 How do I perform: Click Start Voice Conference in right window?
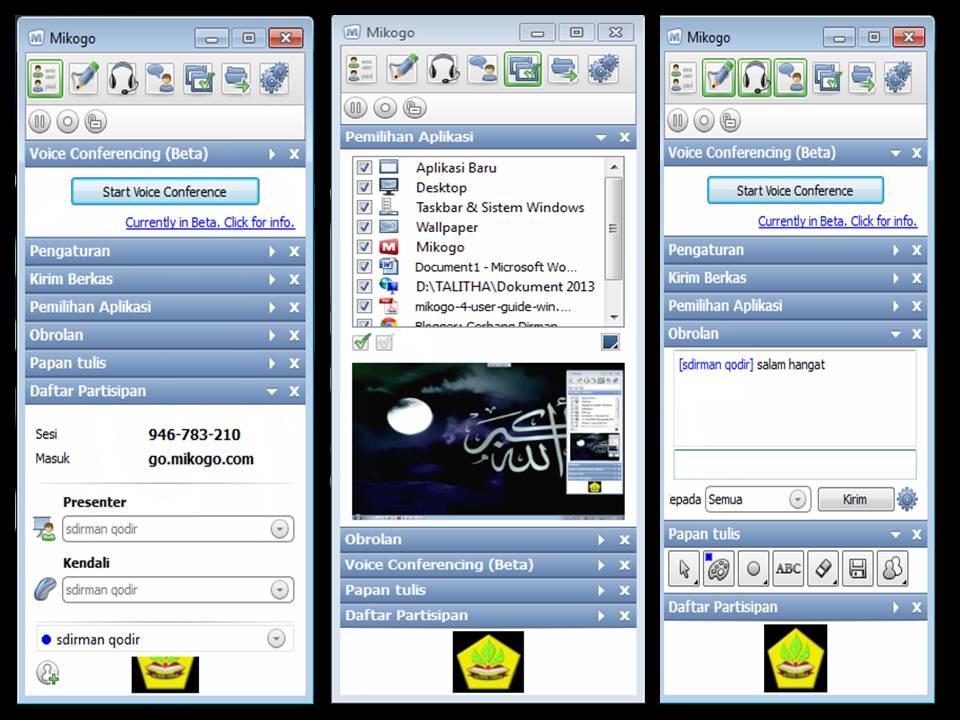[795, 190]
